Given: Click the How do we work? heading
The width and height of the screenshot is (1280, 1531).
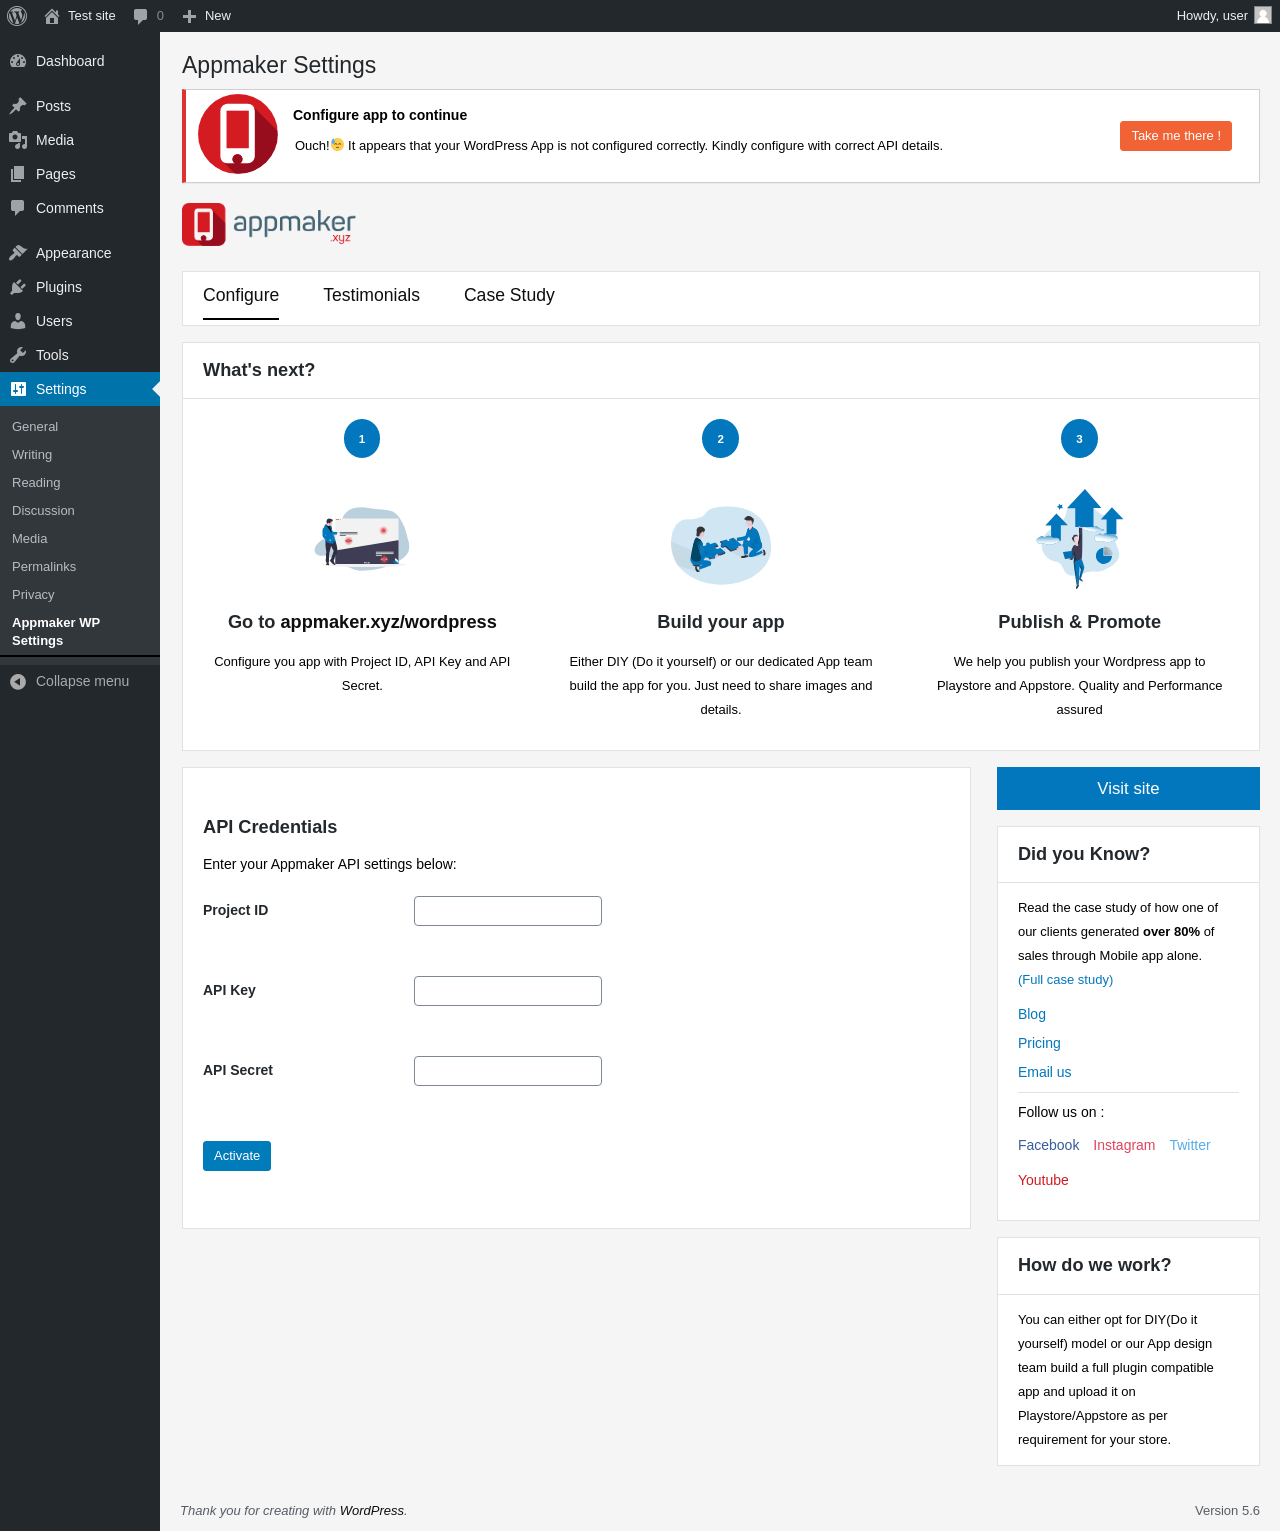Looking at the screenshot, I should [x=1095, y=1265].
